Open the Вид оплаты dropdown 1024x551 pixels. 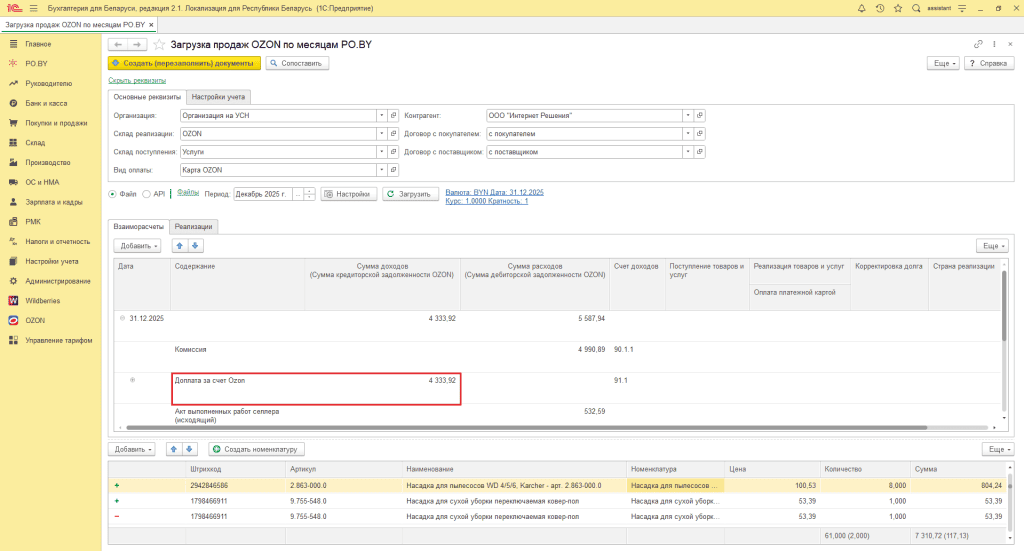coord(381,170)
